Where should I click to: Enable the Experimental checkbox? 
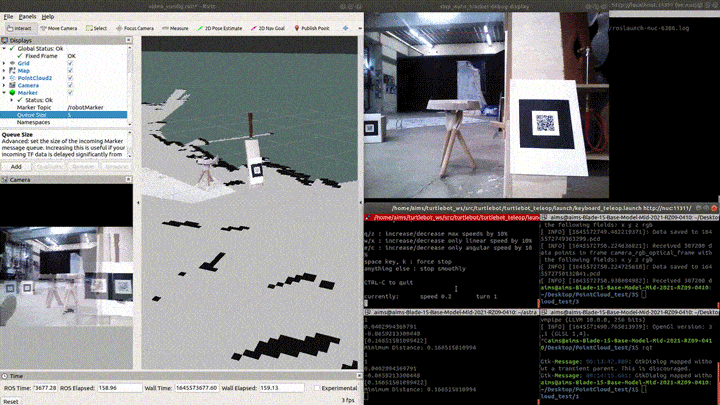314,386
